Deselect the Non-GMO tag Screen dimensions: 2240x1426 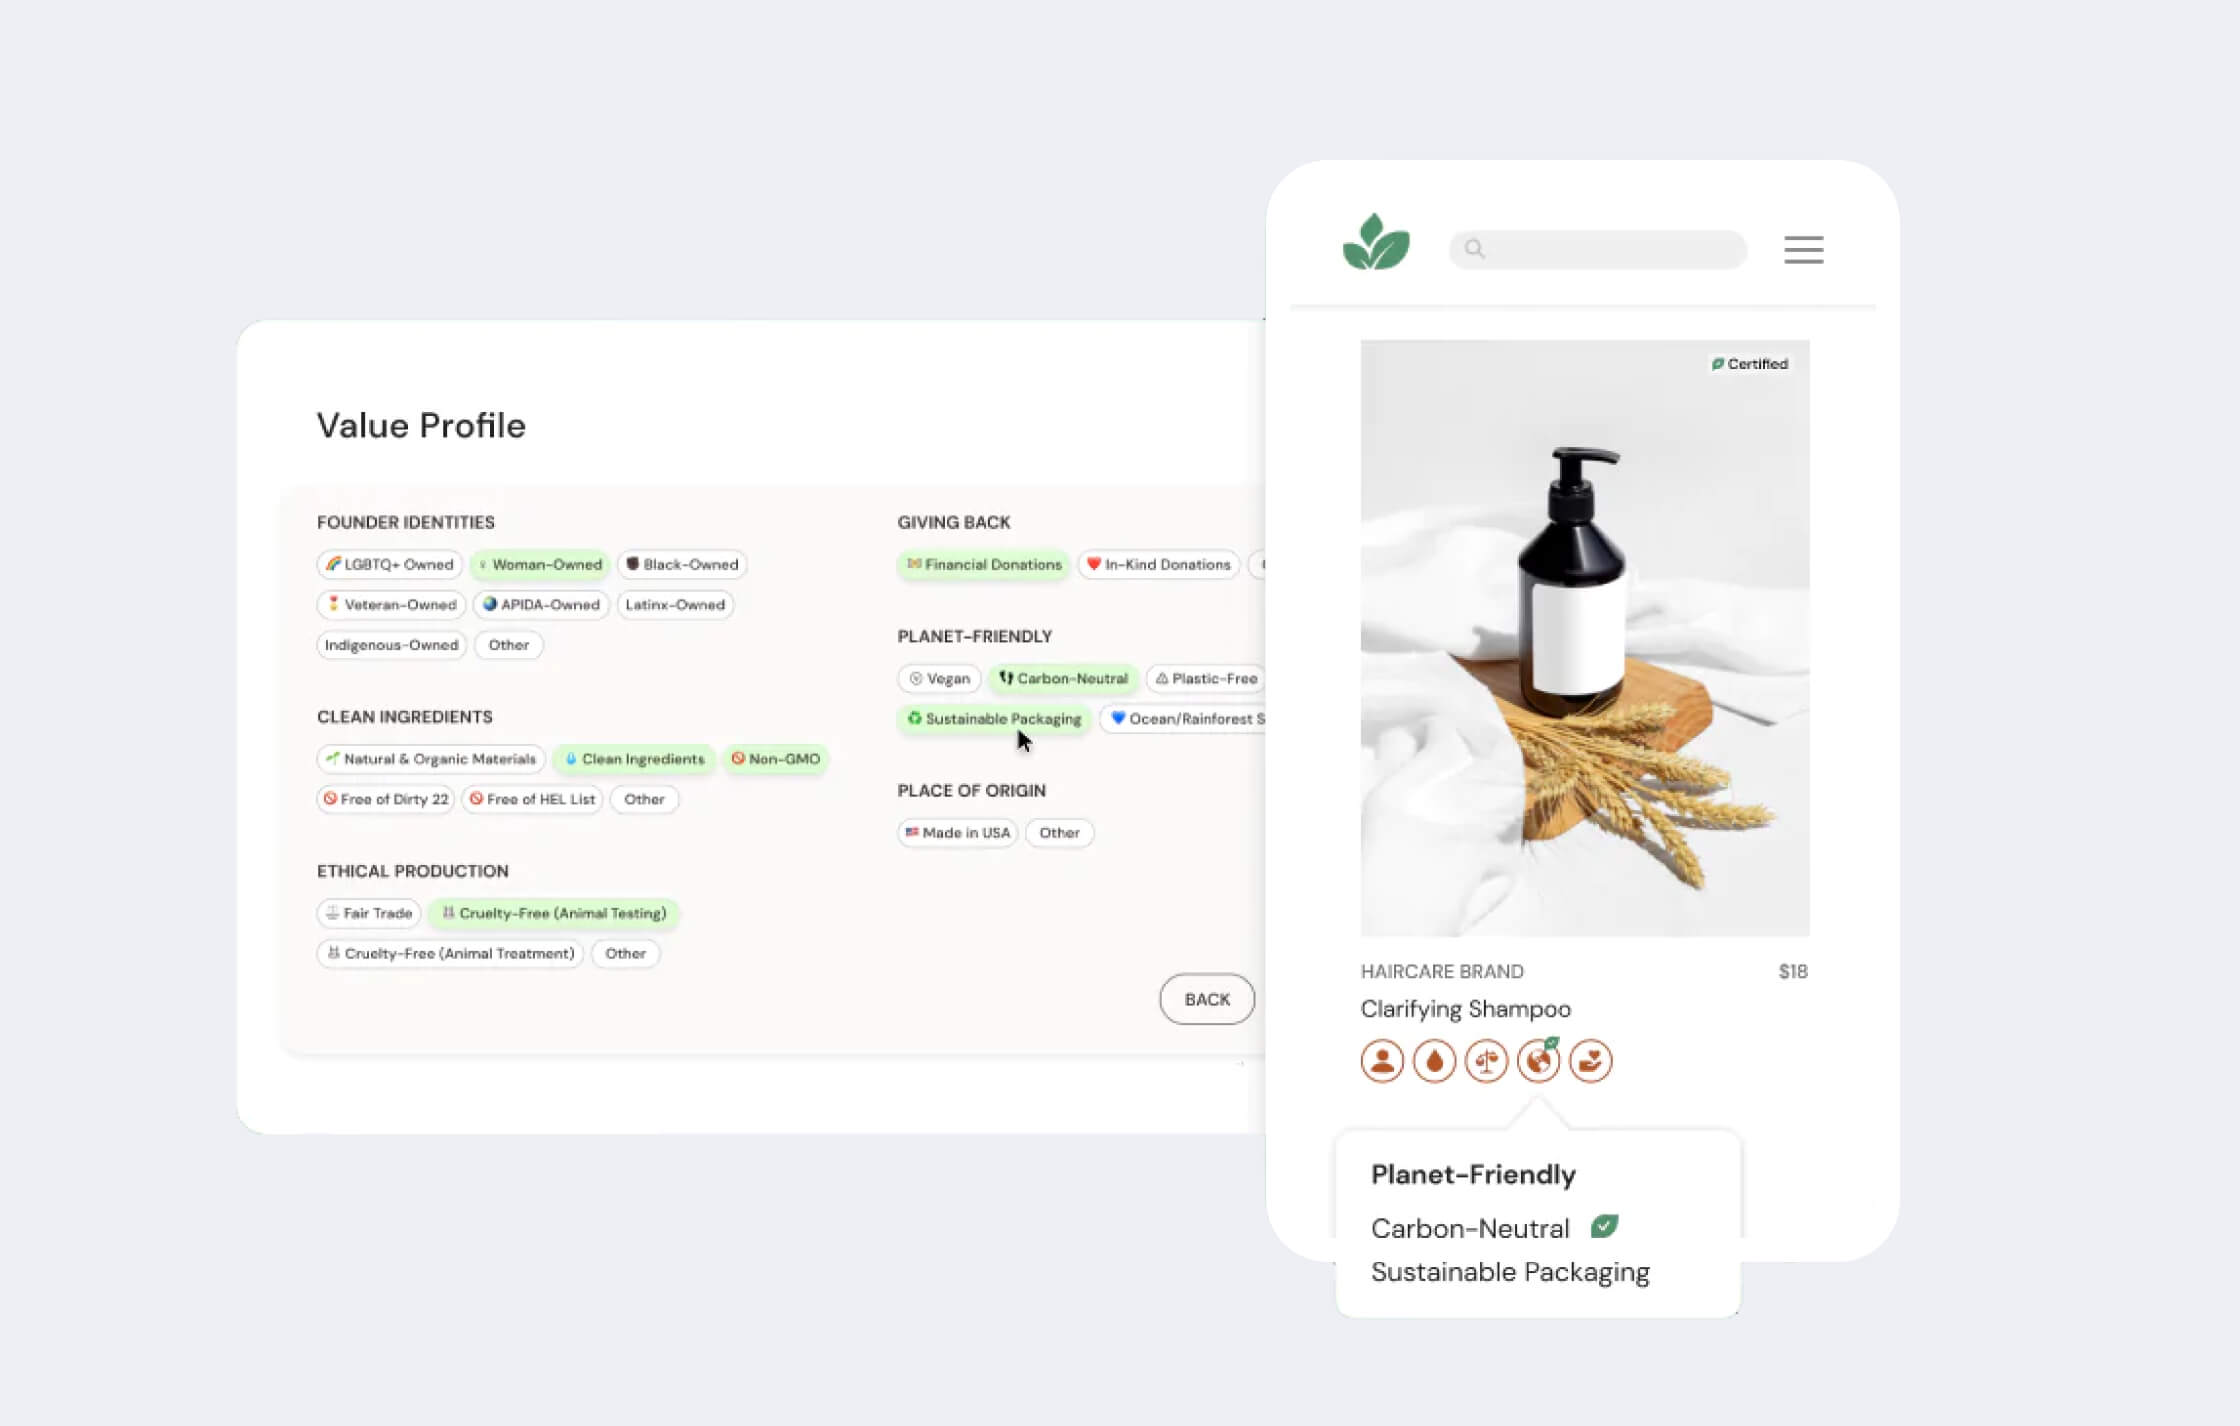point(776,759)
